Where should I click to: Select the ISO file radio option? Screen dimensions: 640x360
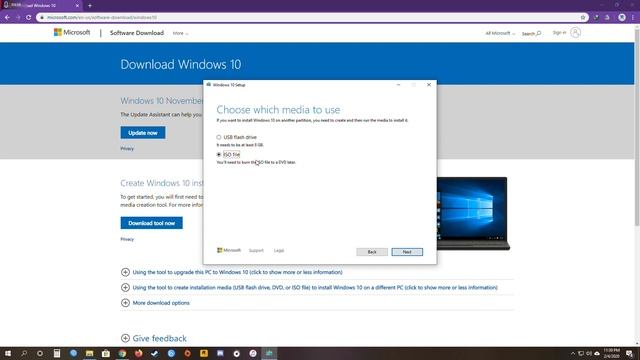(219, 155)
